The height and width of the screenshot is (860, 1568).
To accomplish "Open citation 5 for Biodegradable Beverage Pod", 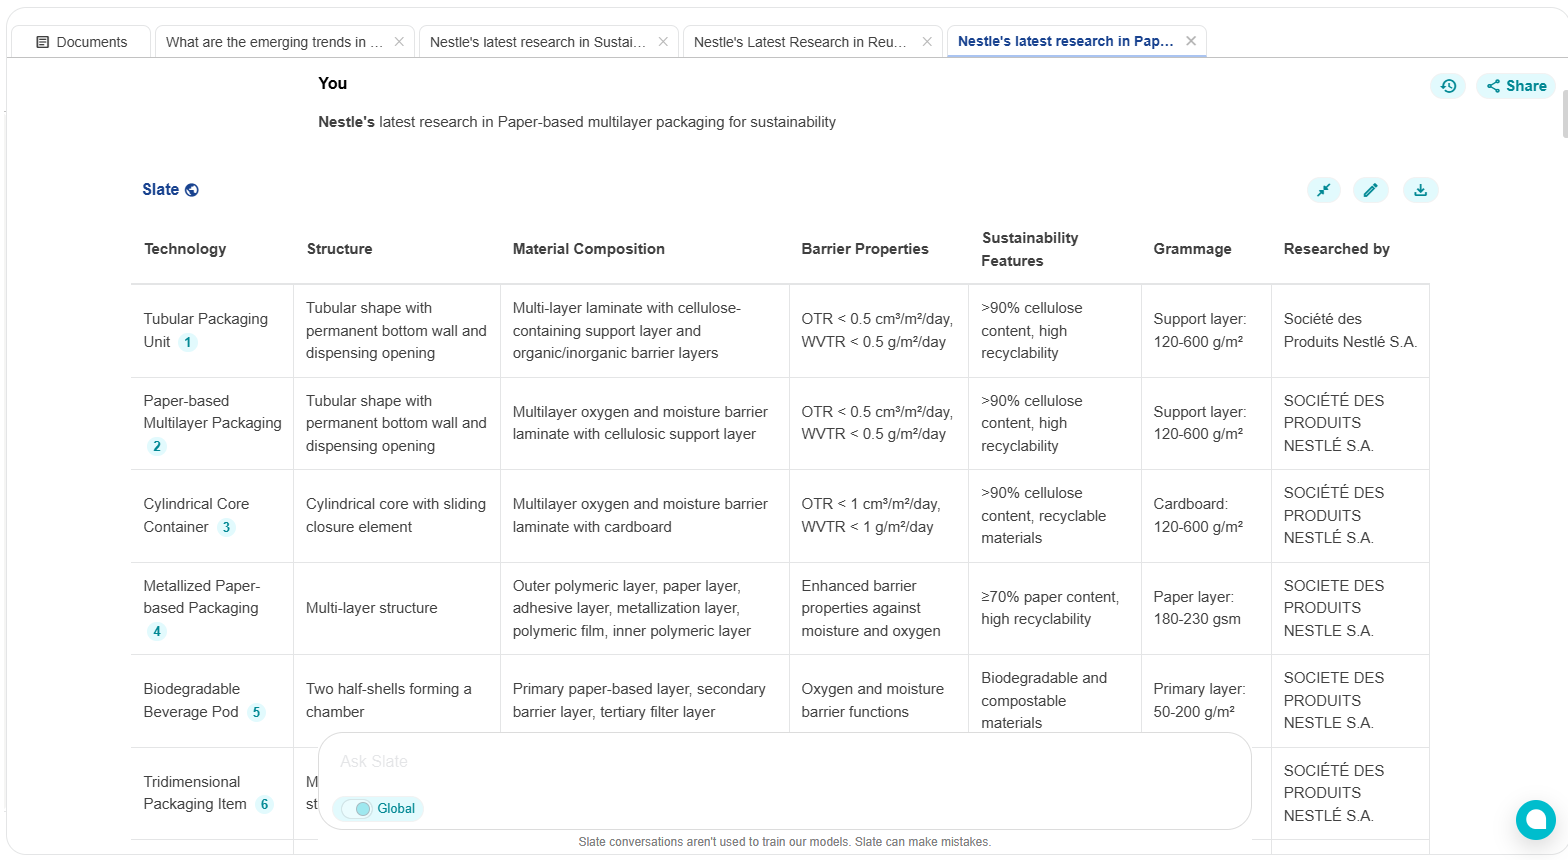I will pyautogui.click(x=256, y=712).
